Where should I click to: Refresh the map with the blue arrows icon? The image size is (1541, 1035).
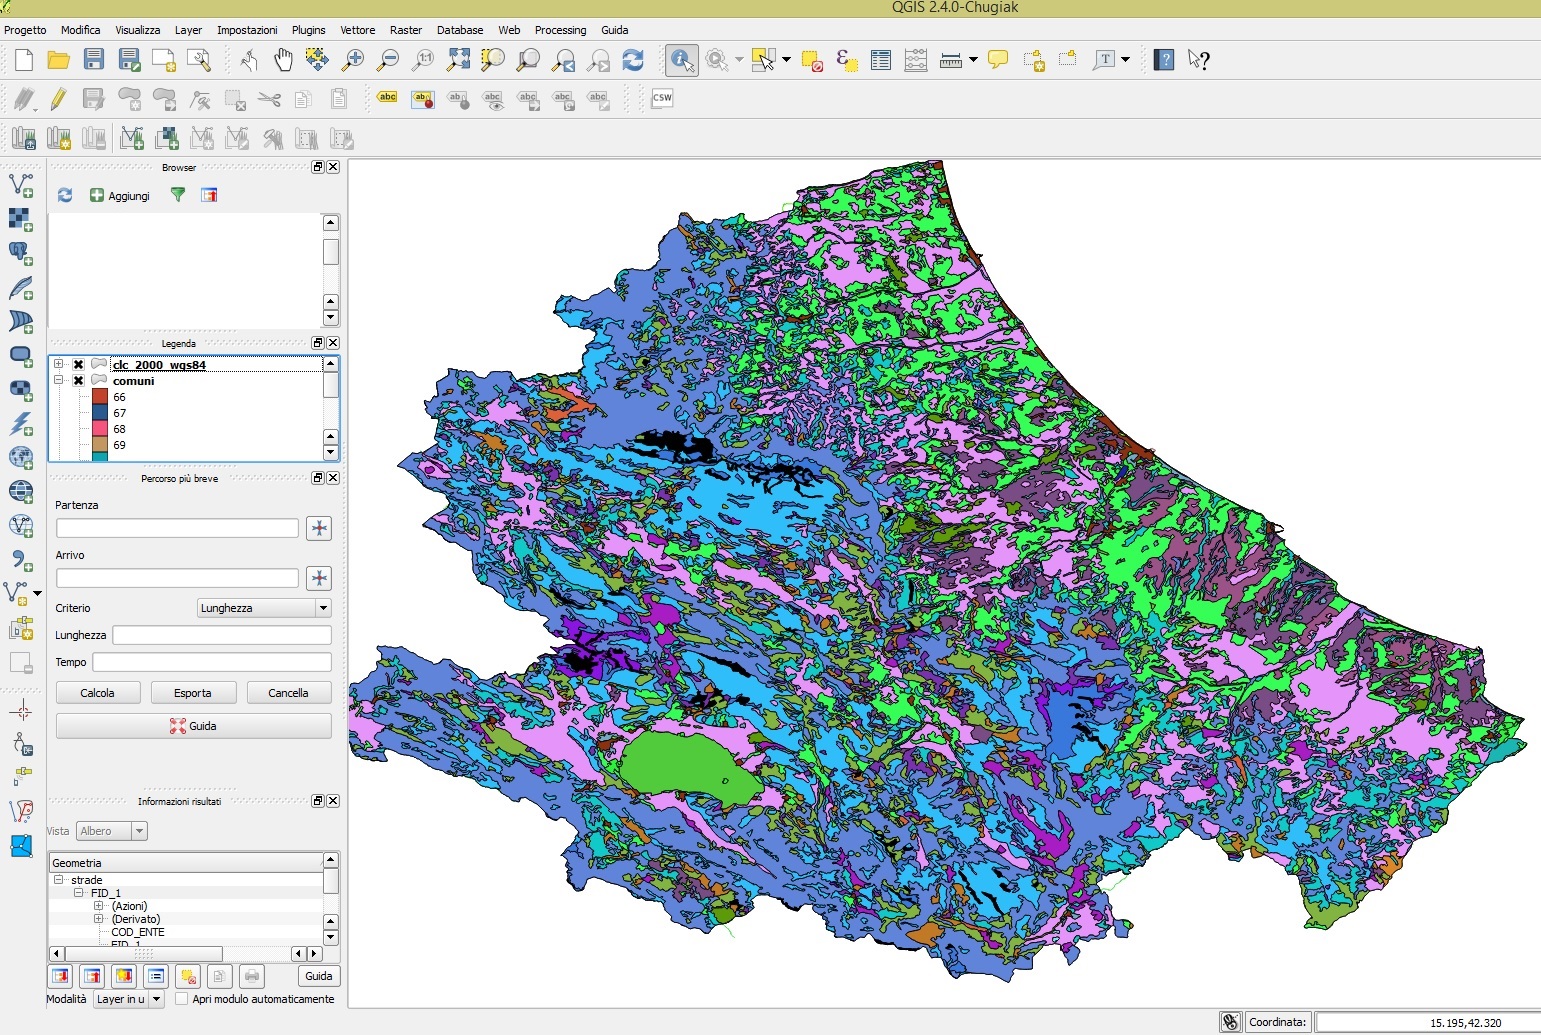[x=633, y=60]
